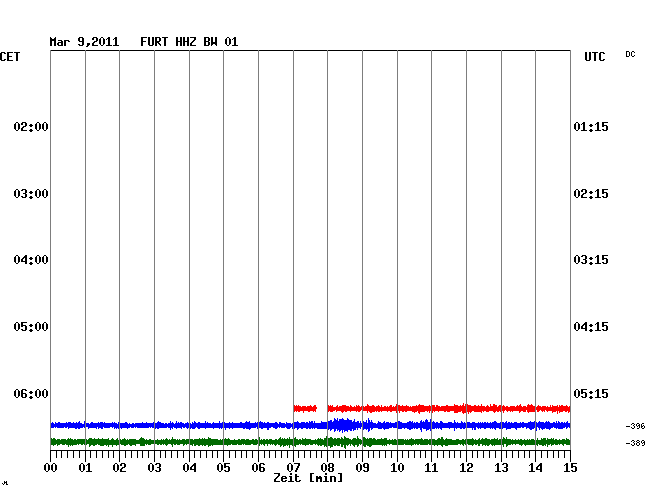Viewport: 650px width, 494px height.
Task: Click the 06:00 CET time label
Action: pos(31,393)
